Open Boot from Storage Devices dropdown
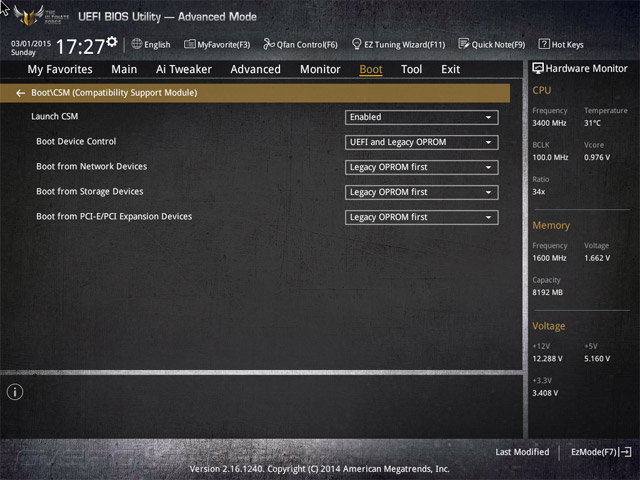 click(x=421, y=192)
